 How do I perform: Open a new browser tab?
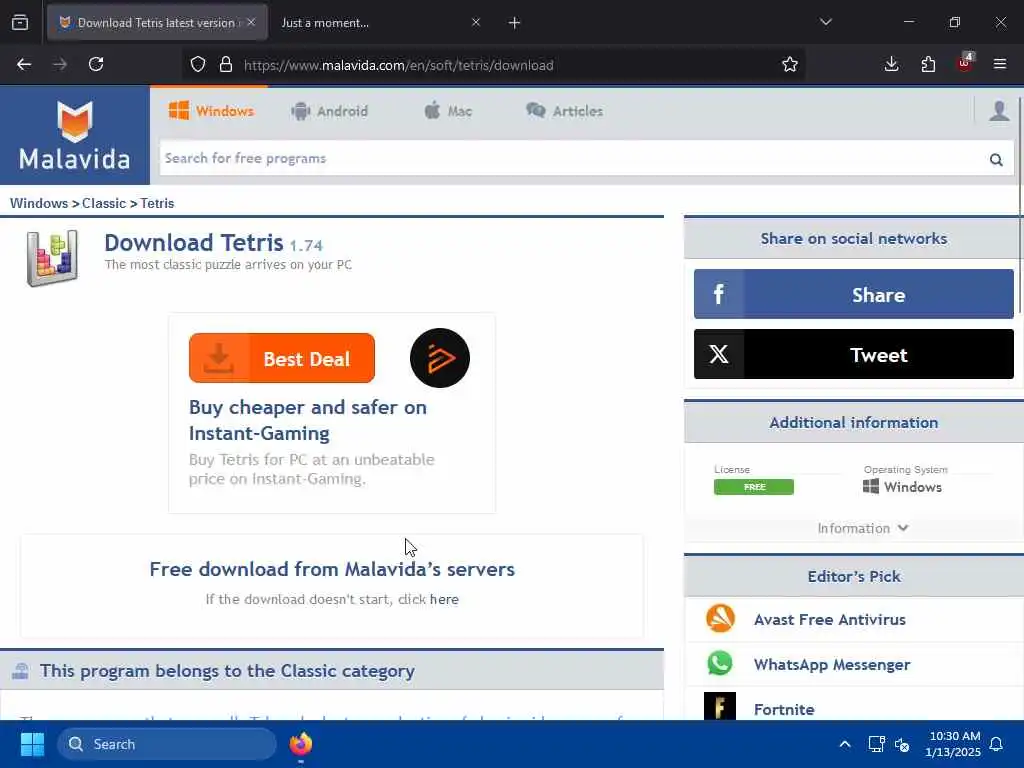point(514,23)
